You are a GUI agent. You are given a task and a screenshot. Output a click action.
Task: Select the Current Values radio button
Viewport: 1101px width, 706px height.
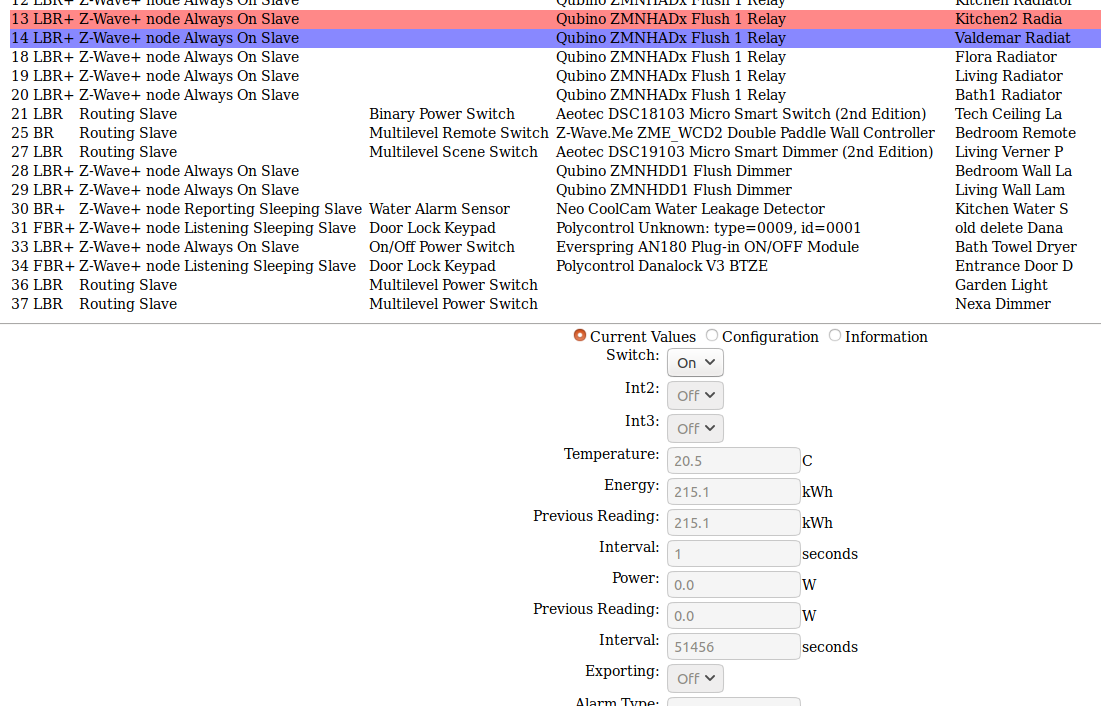pos(580,336)
